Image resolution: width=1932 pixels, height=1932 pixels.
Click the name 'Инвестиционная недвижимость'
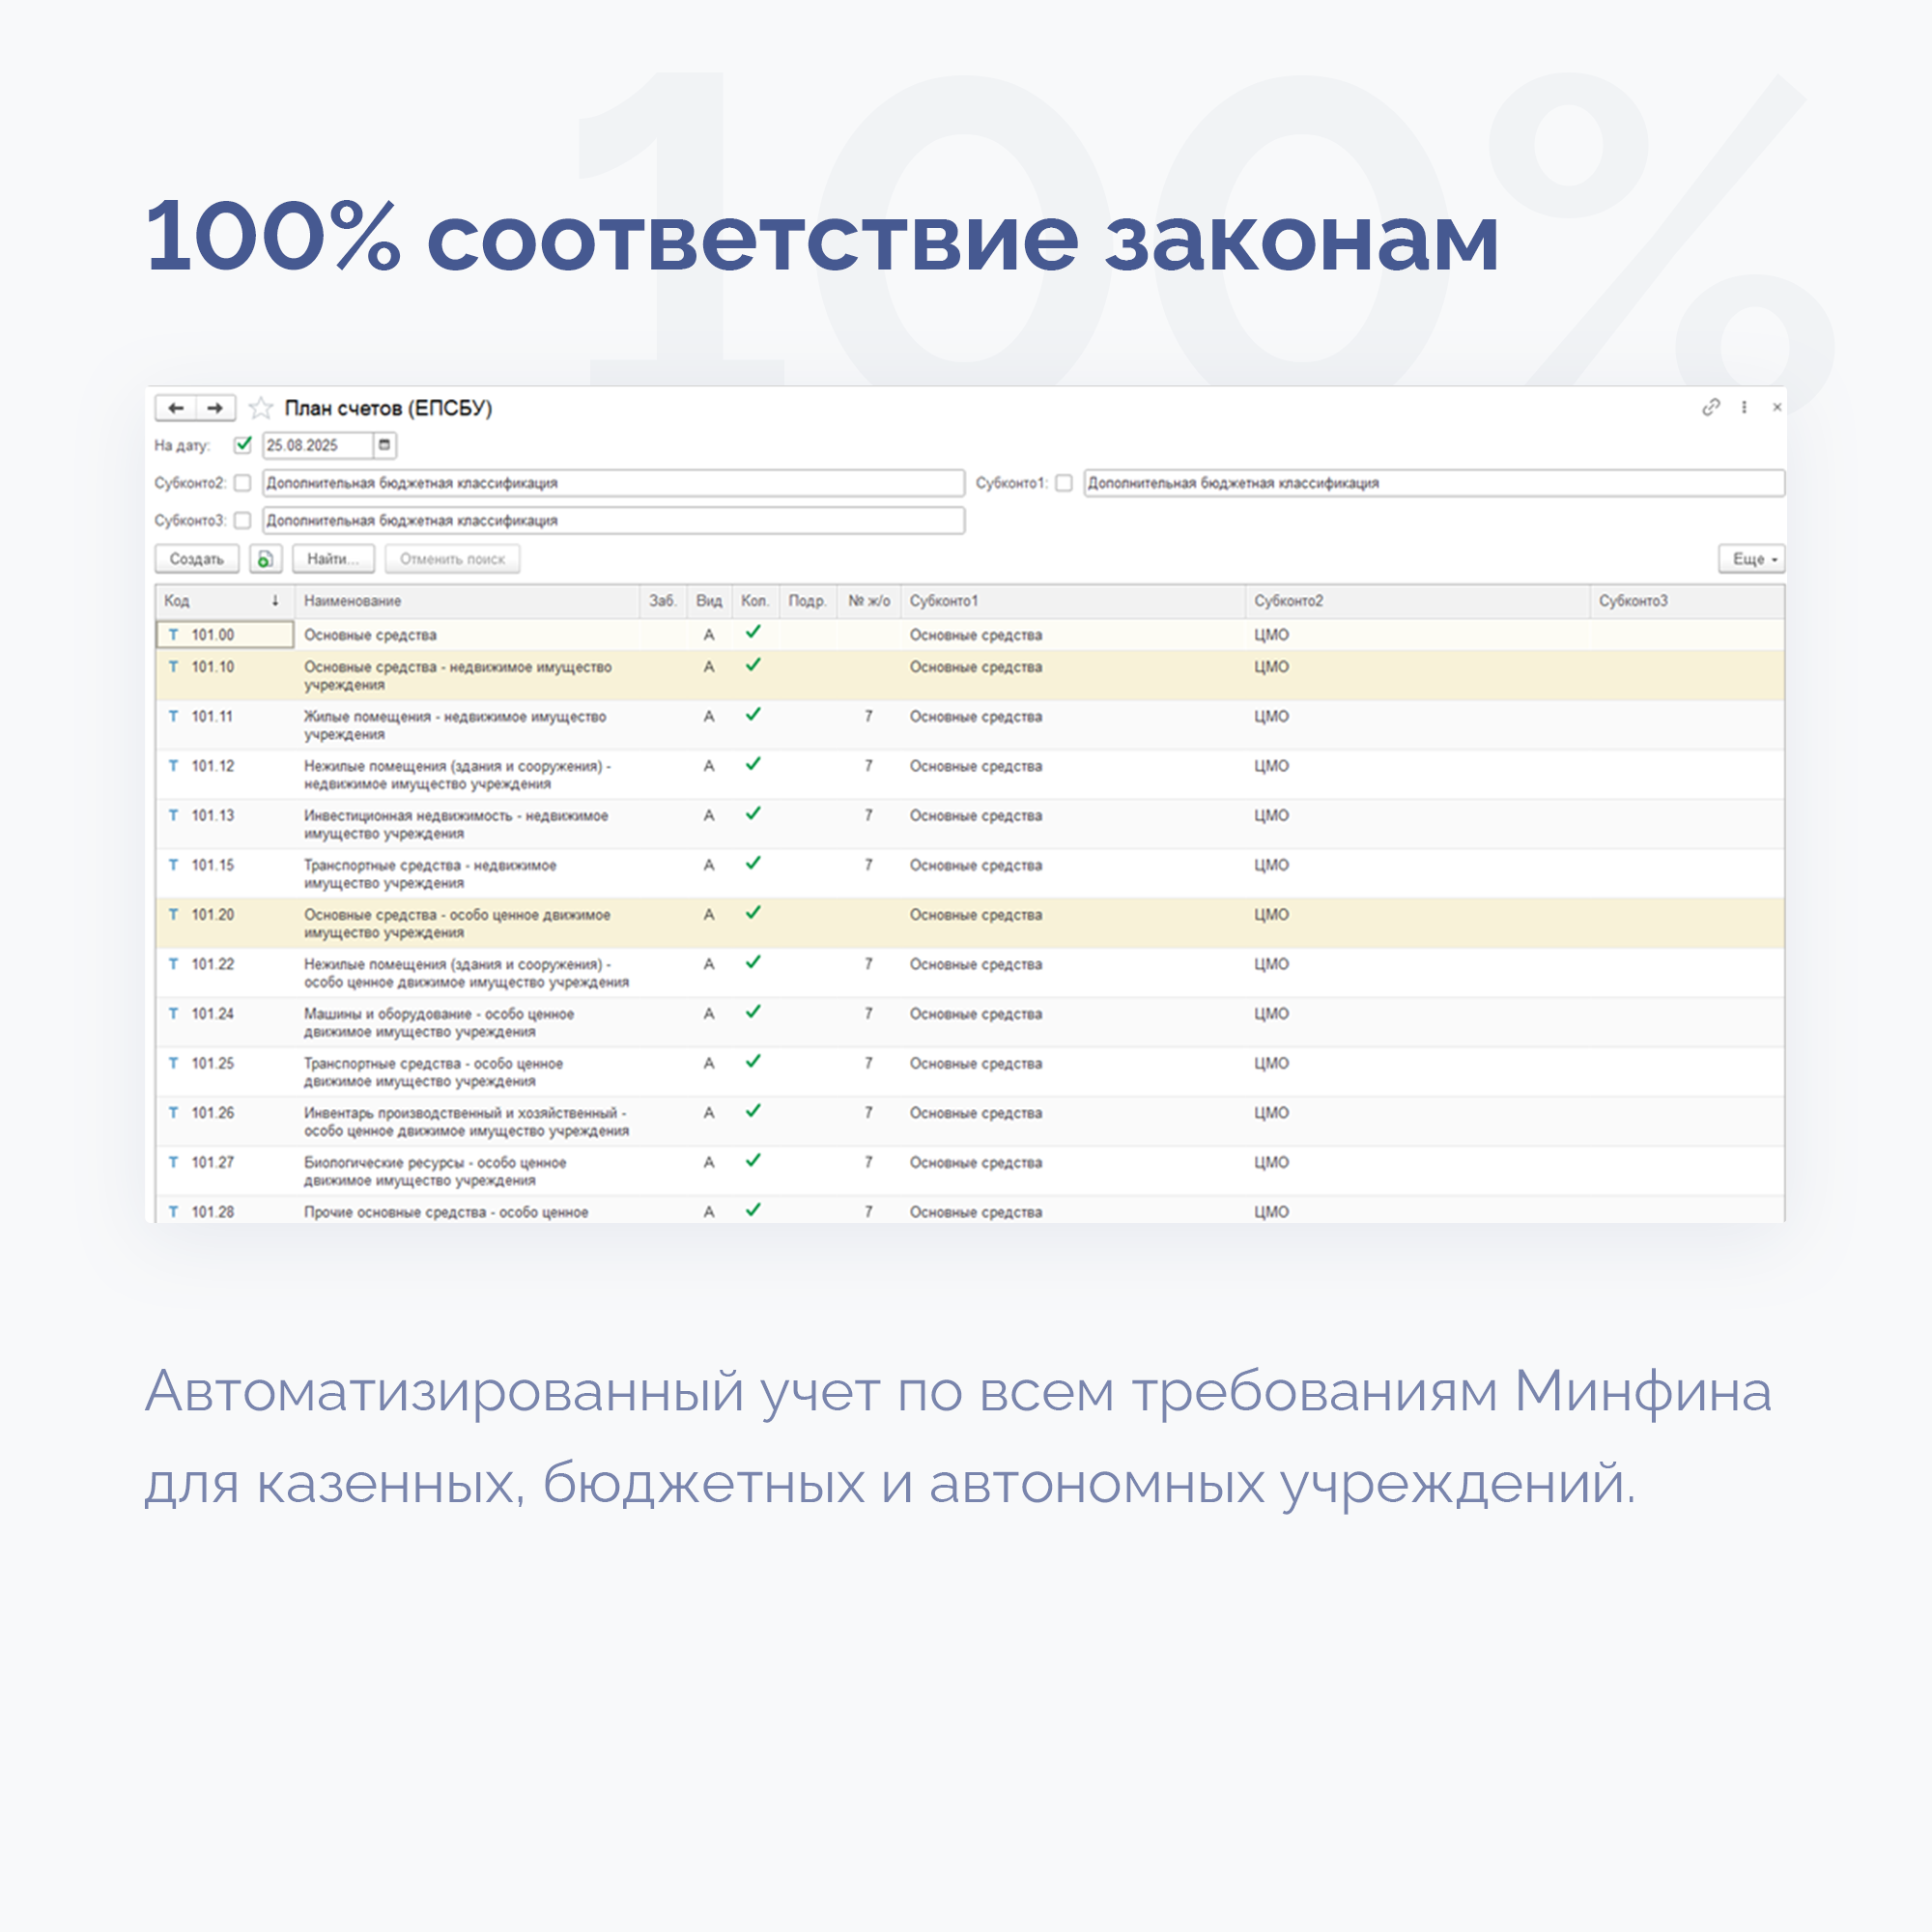point(407,816)
